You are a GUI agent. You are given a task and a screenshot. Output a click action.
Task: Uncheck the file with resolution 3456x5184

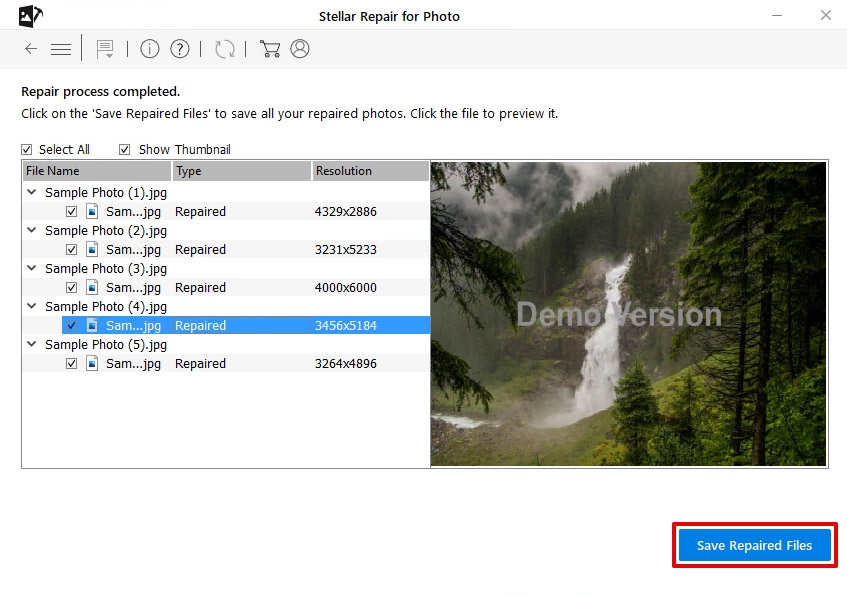coord(71,326)
